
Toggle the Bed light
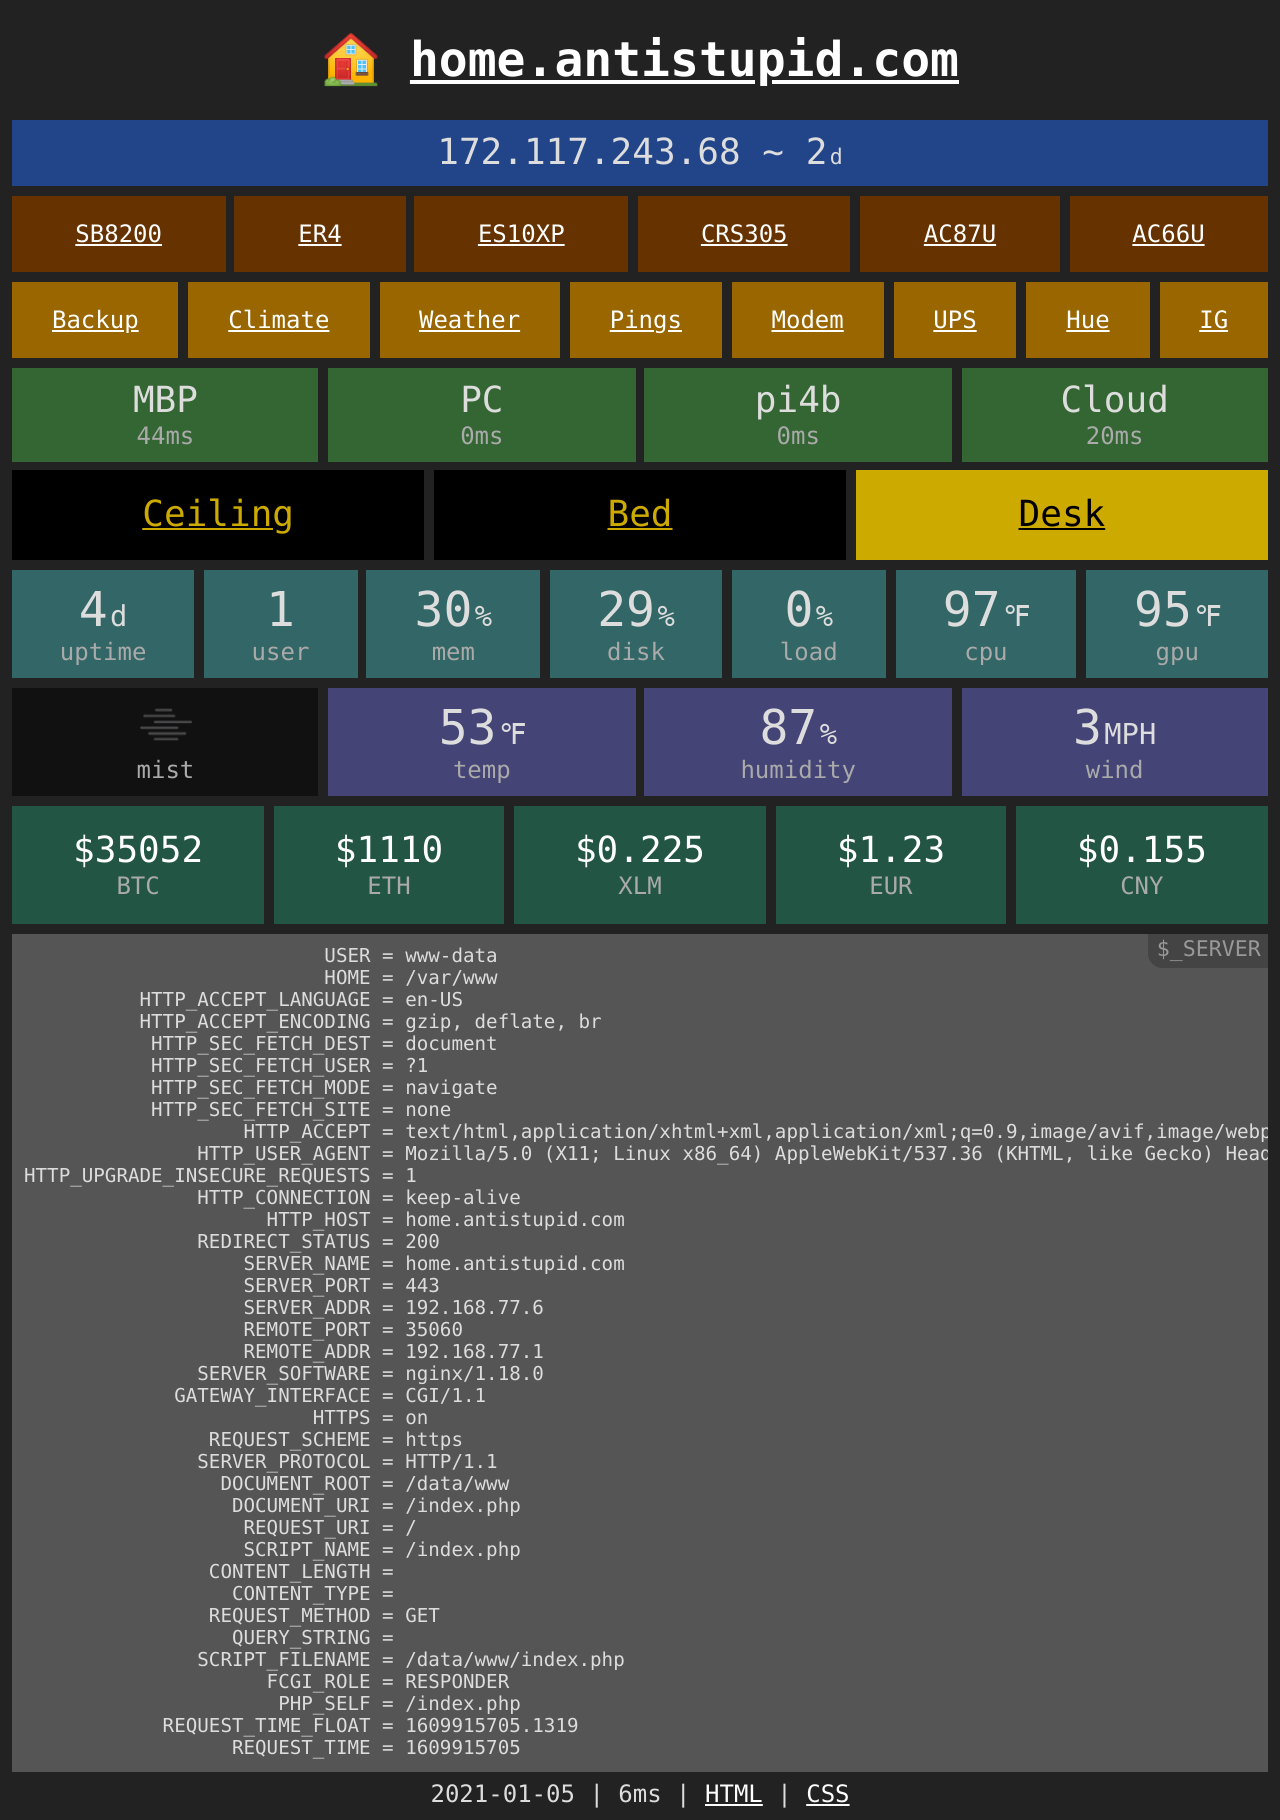[x=640, y=515]
